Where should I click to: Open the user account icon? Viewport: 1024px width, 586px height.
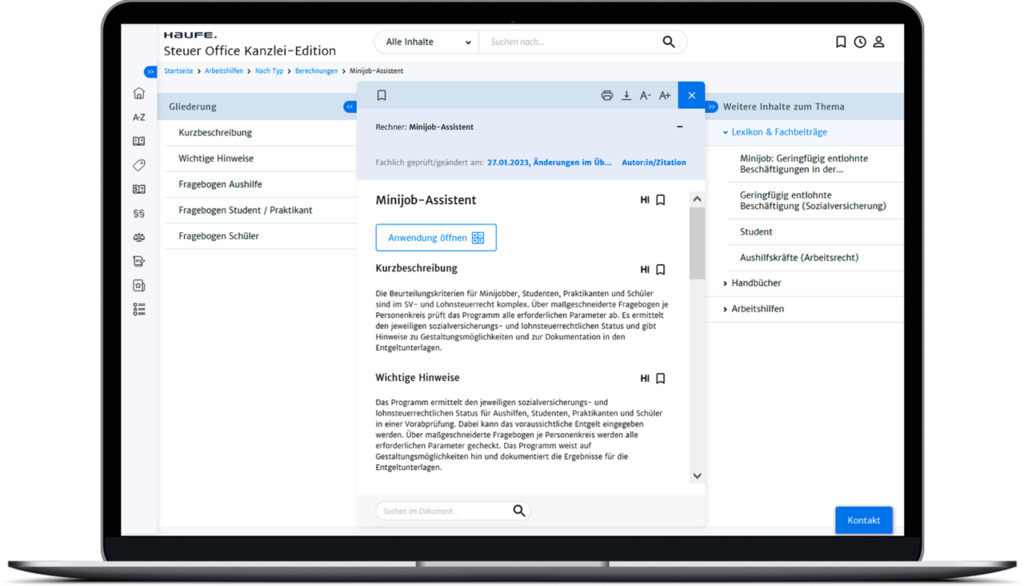879,42
